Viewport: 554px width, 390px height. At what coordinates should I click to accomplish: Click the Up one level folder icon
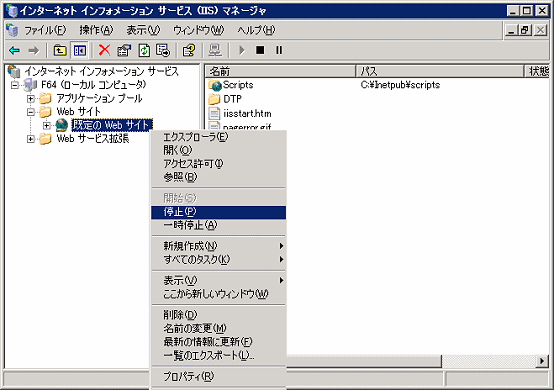pyautogui.click(x=60, y=51)
